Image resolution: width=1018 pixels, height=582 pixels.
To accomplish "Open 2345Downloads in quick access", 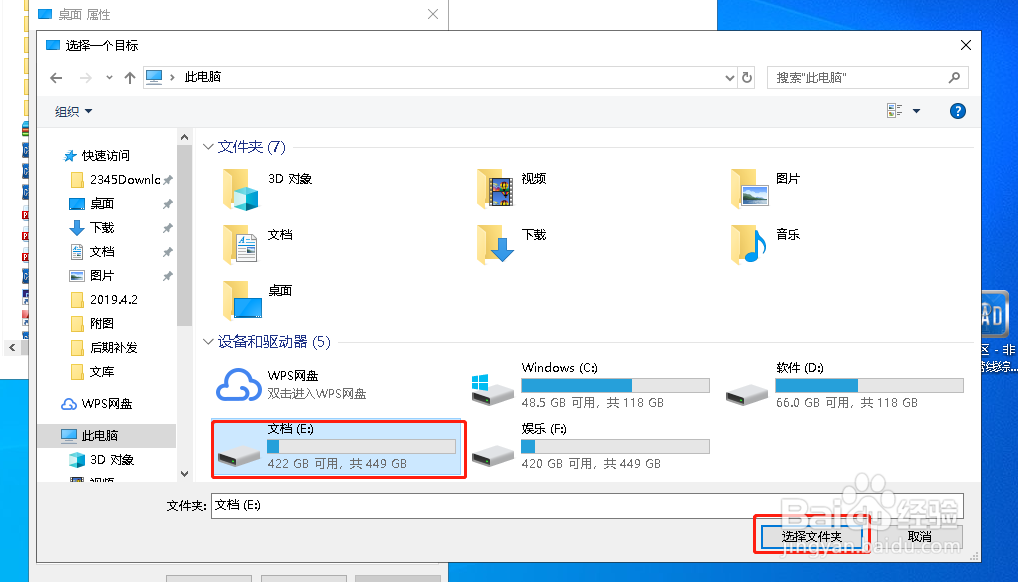I will (125, 180).
